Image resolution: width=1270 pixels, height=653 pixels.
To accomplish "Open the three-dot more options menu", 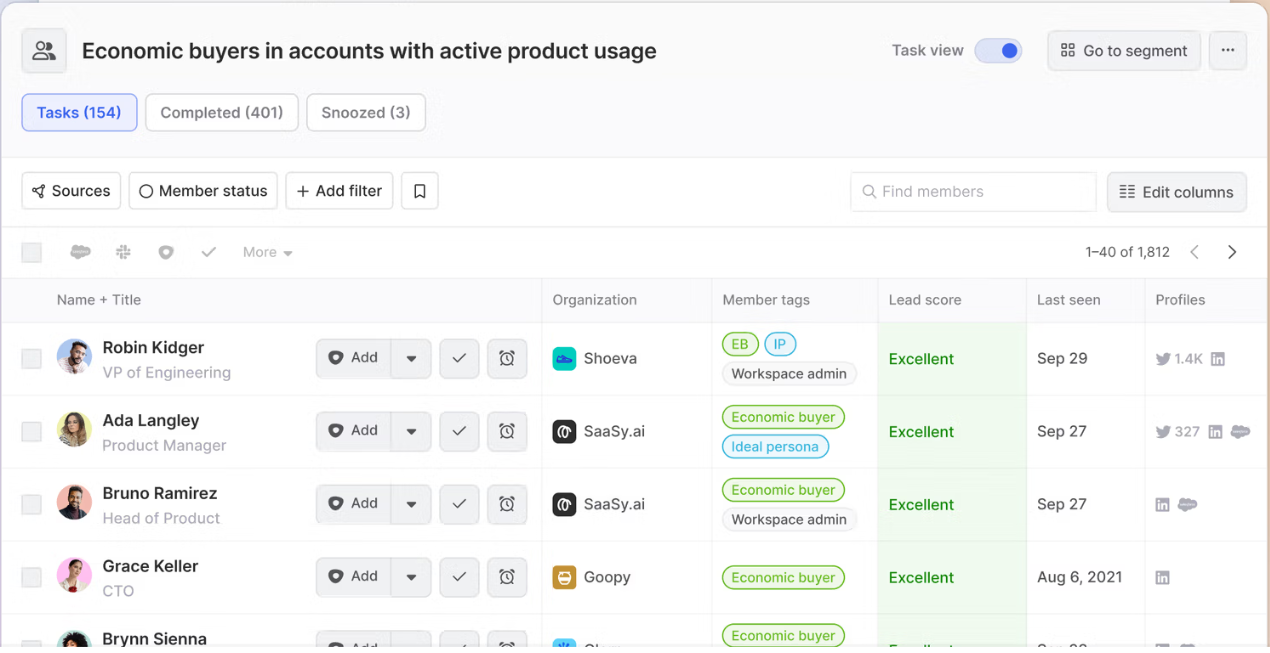I will 1228,50.
